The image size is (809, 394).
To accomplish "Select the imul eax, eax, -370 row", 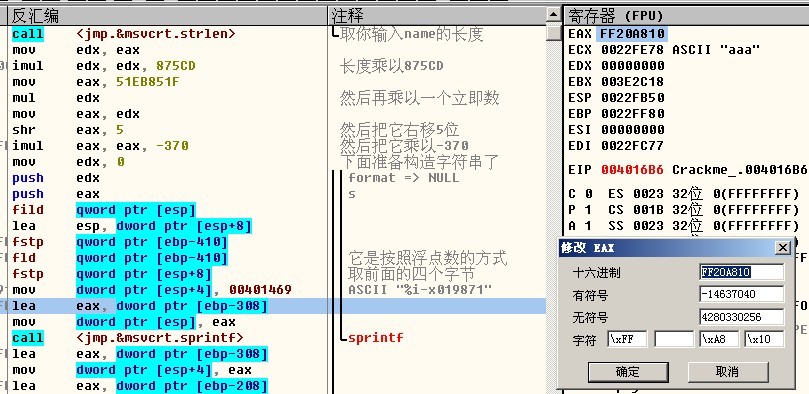I will coord(168,146).
